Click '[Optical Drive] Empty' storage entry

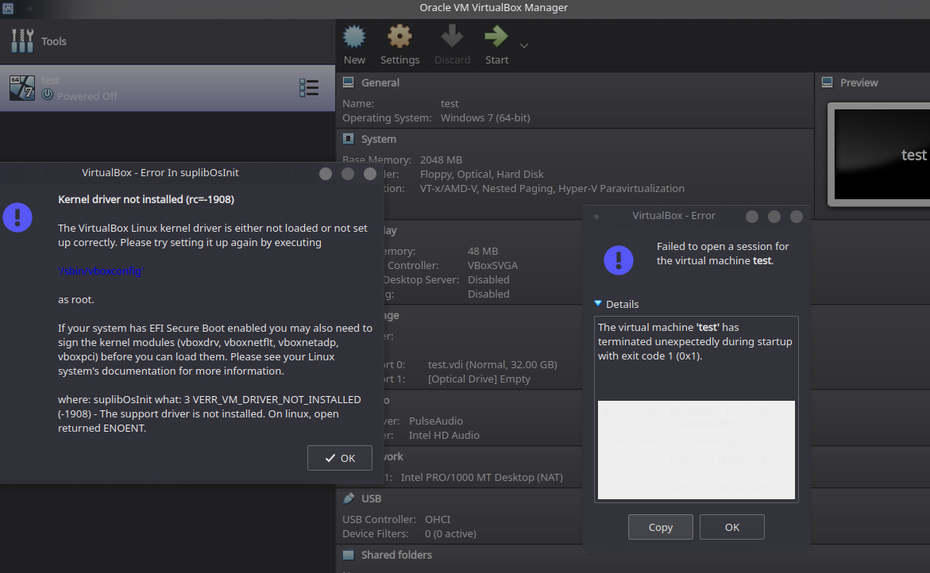click(x=479, y=378)
